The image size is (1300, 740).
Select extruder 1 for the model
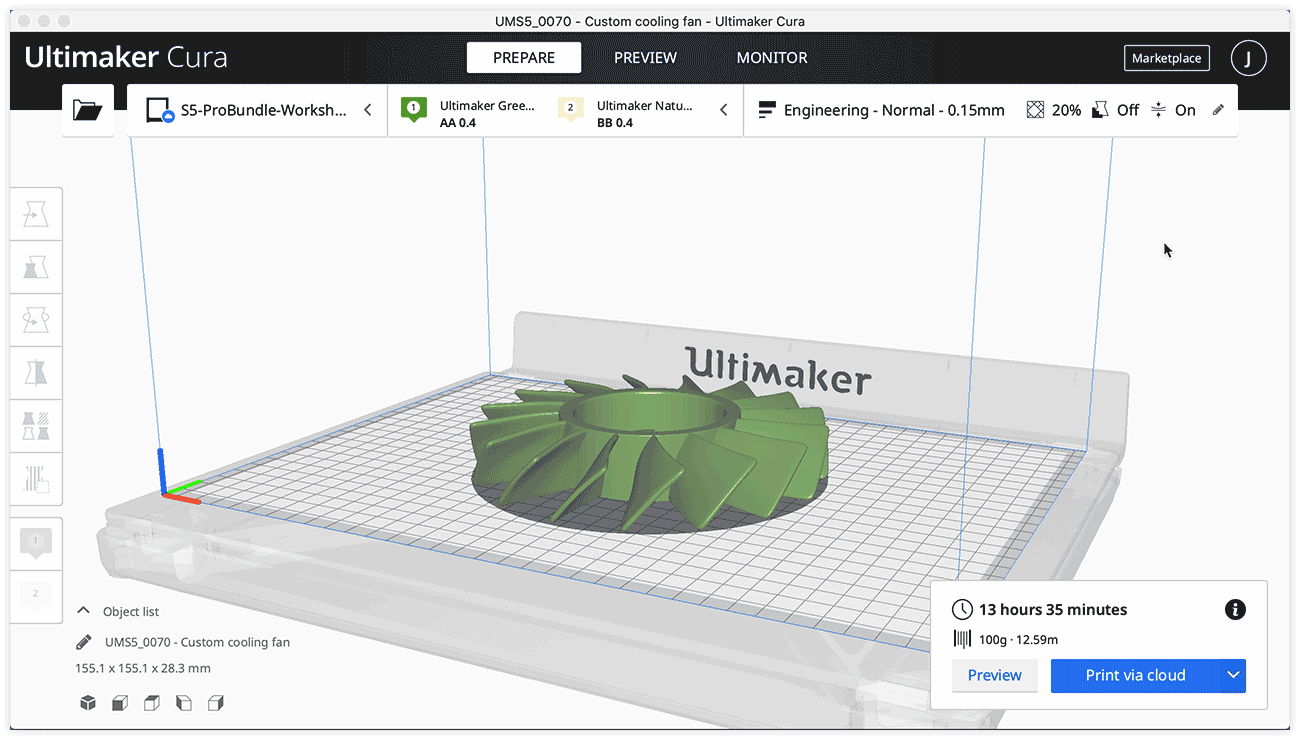click(36, 543)
